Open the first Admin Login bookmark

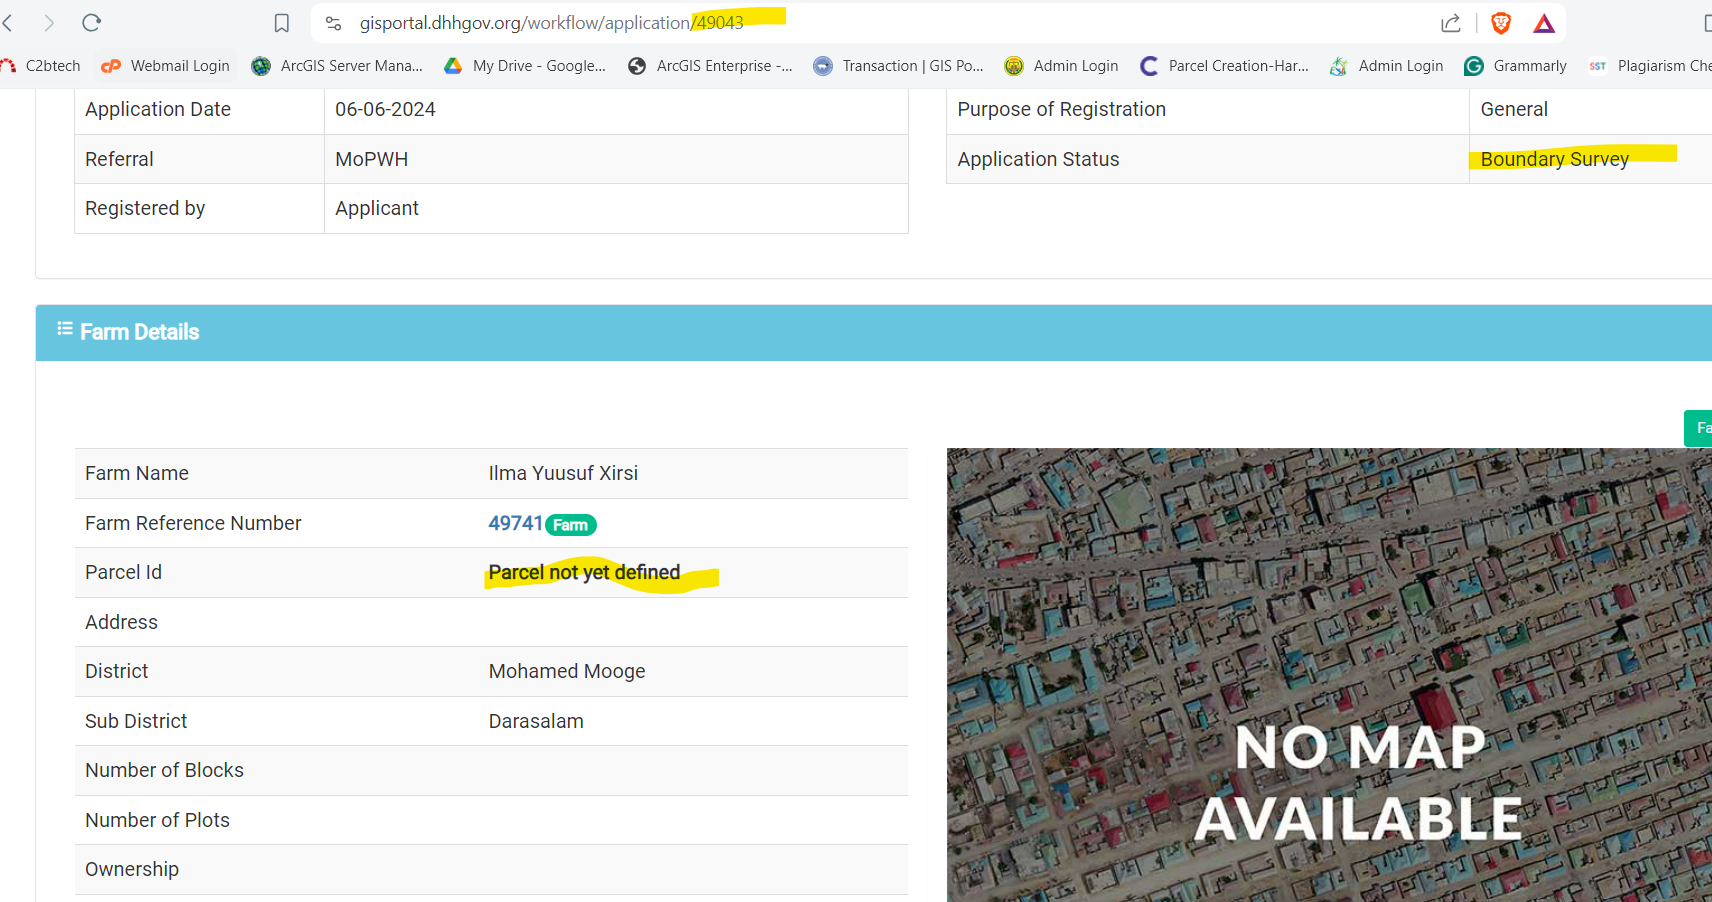[1061, 66]
